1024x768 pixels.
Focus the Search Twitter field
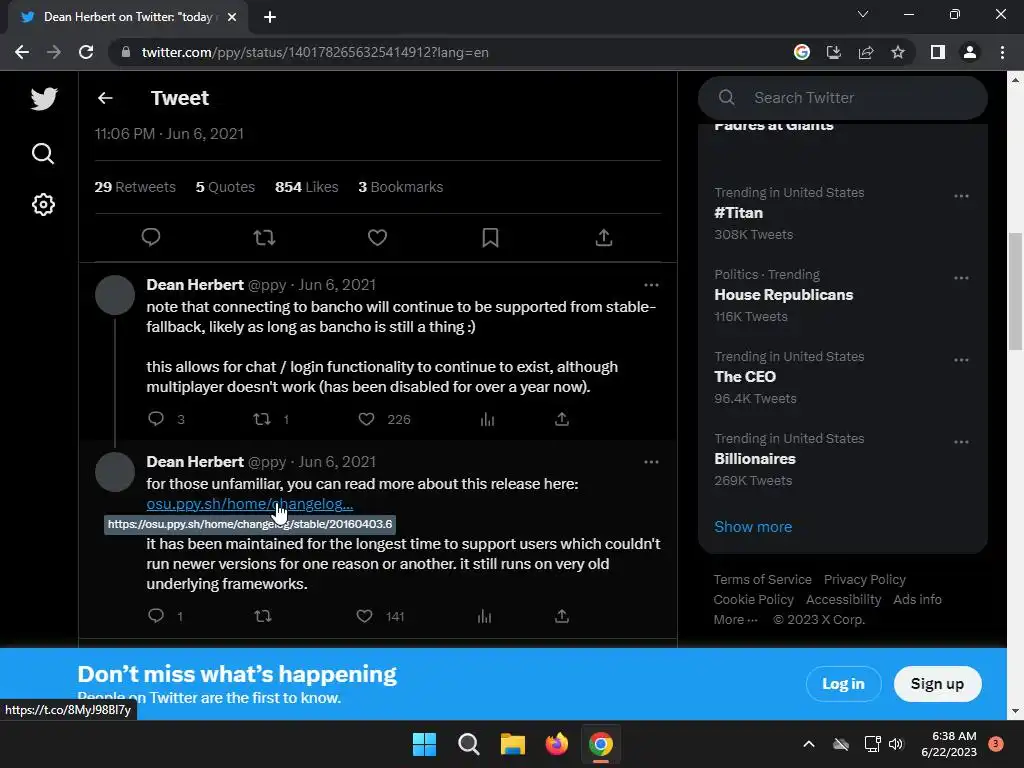[842, 97]
